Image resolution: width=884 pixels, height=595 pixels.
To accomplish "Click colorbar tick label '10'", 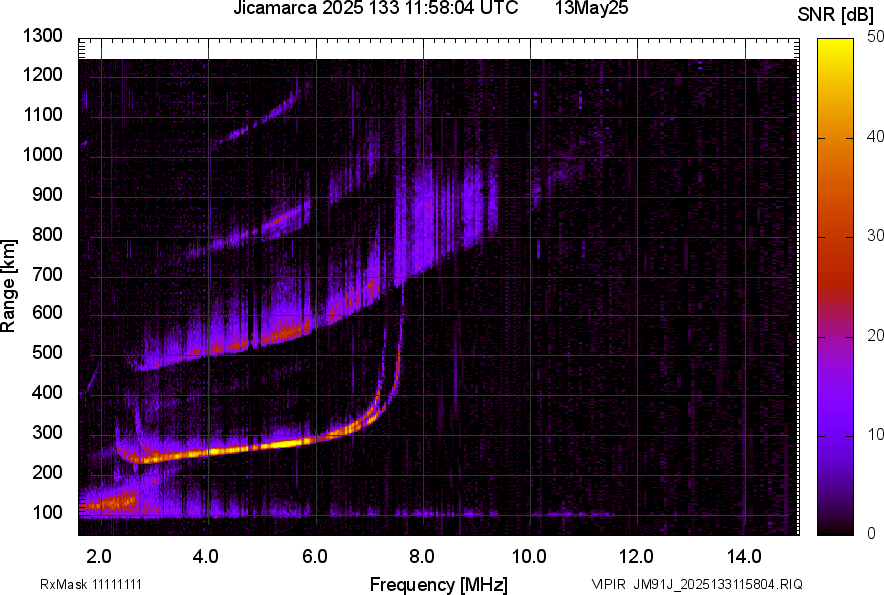I will [x=876, y=435].
